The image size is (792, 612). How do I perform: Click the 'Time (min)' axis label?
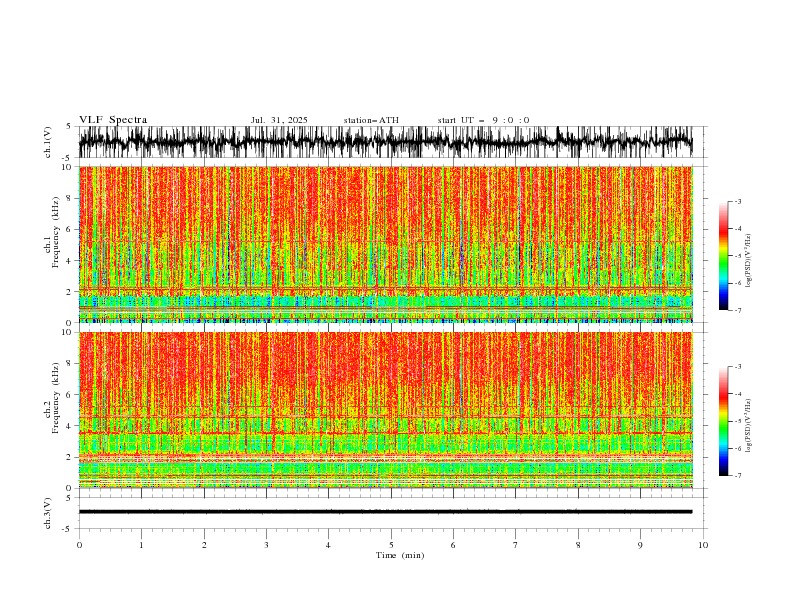(400, 555)
